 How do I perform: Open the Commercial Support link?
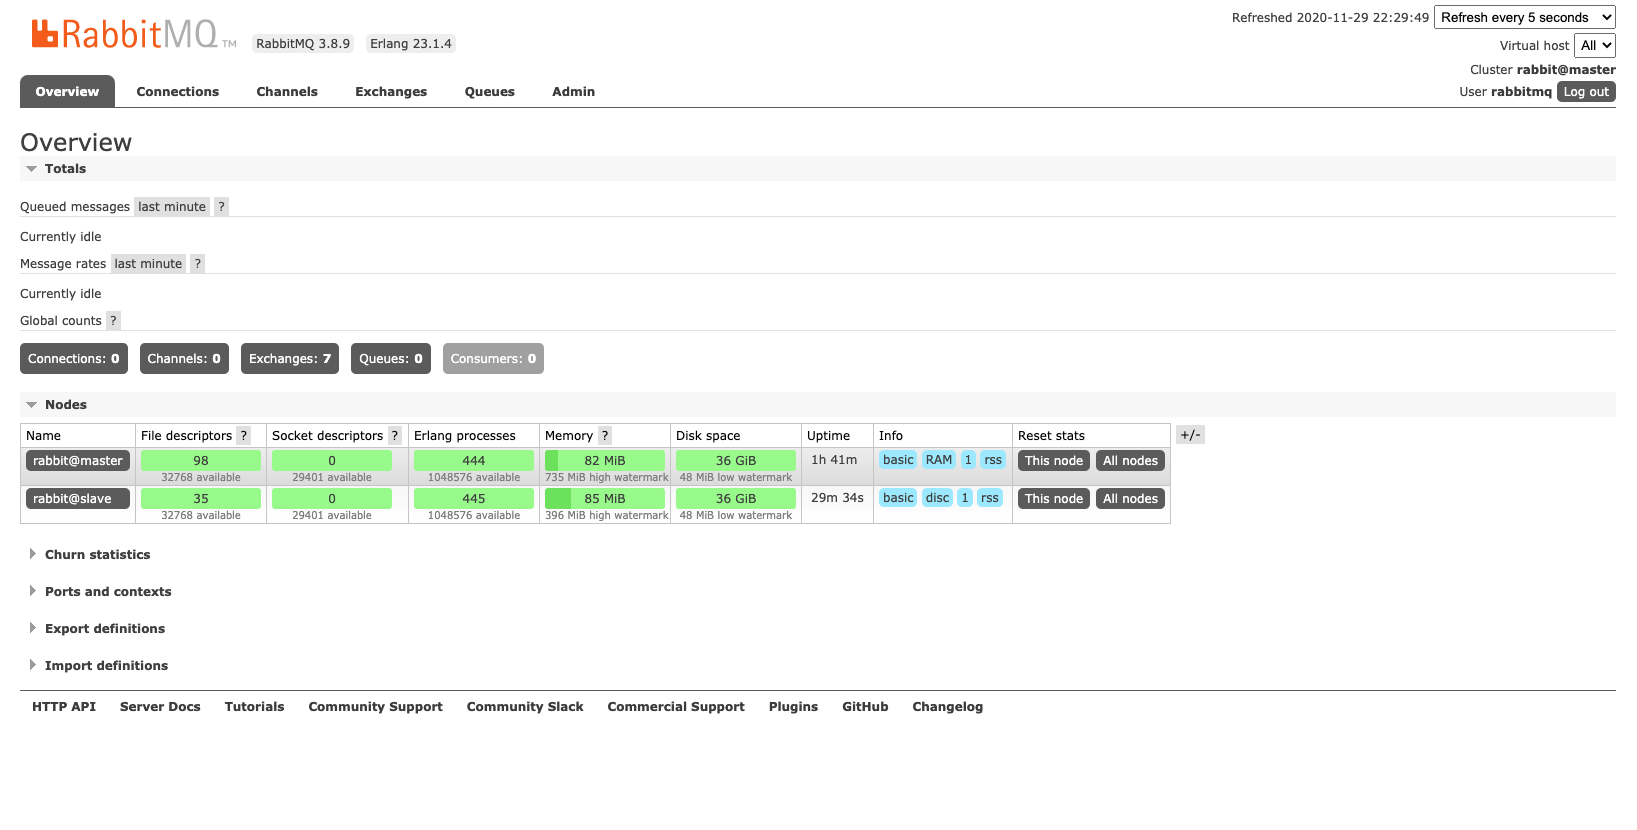click(x=676, y=707)
